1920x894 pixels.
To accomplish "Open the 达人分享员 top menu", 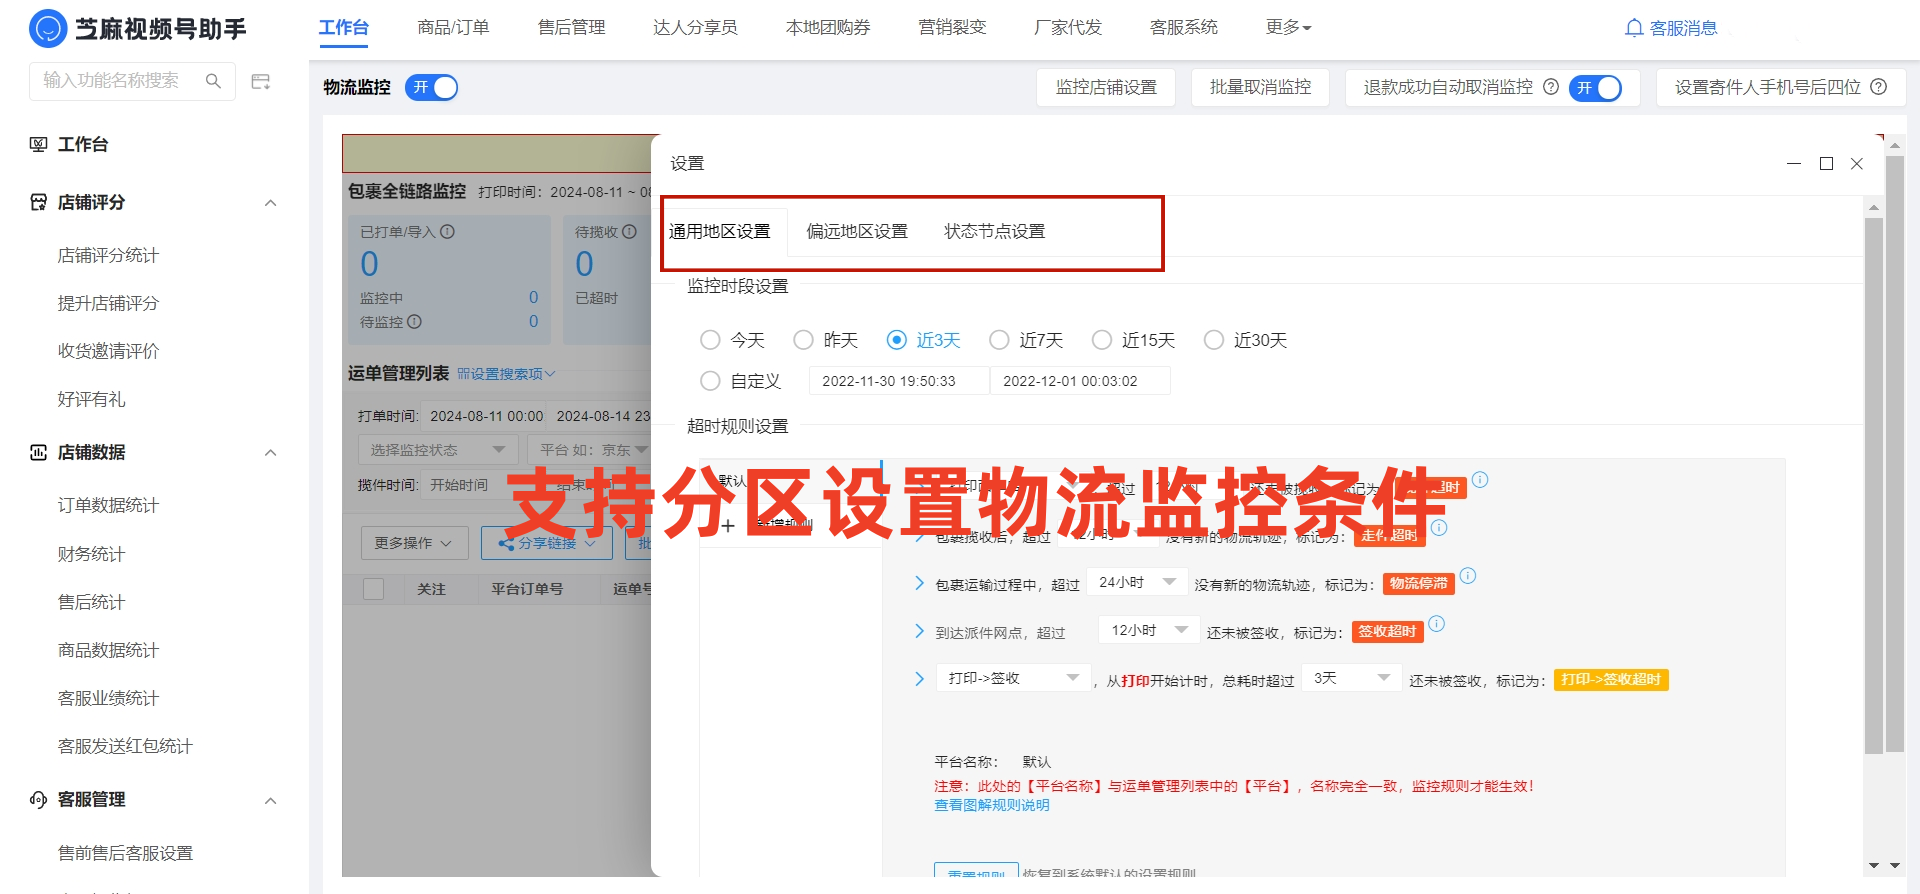I will (x=696, y=28).
